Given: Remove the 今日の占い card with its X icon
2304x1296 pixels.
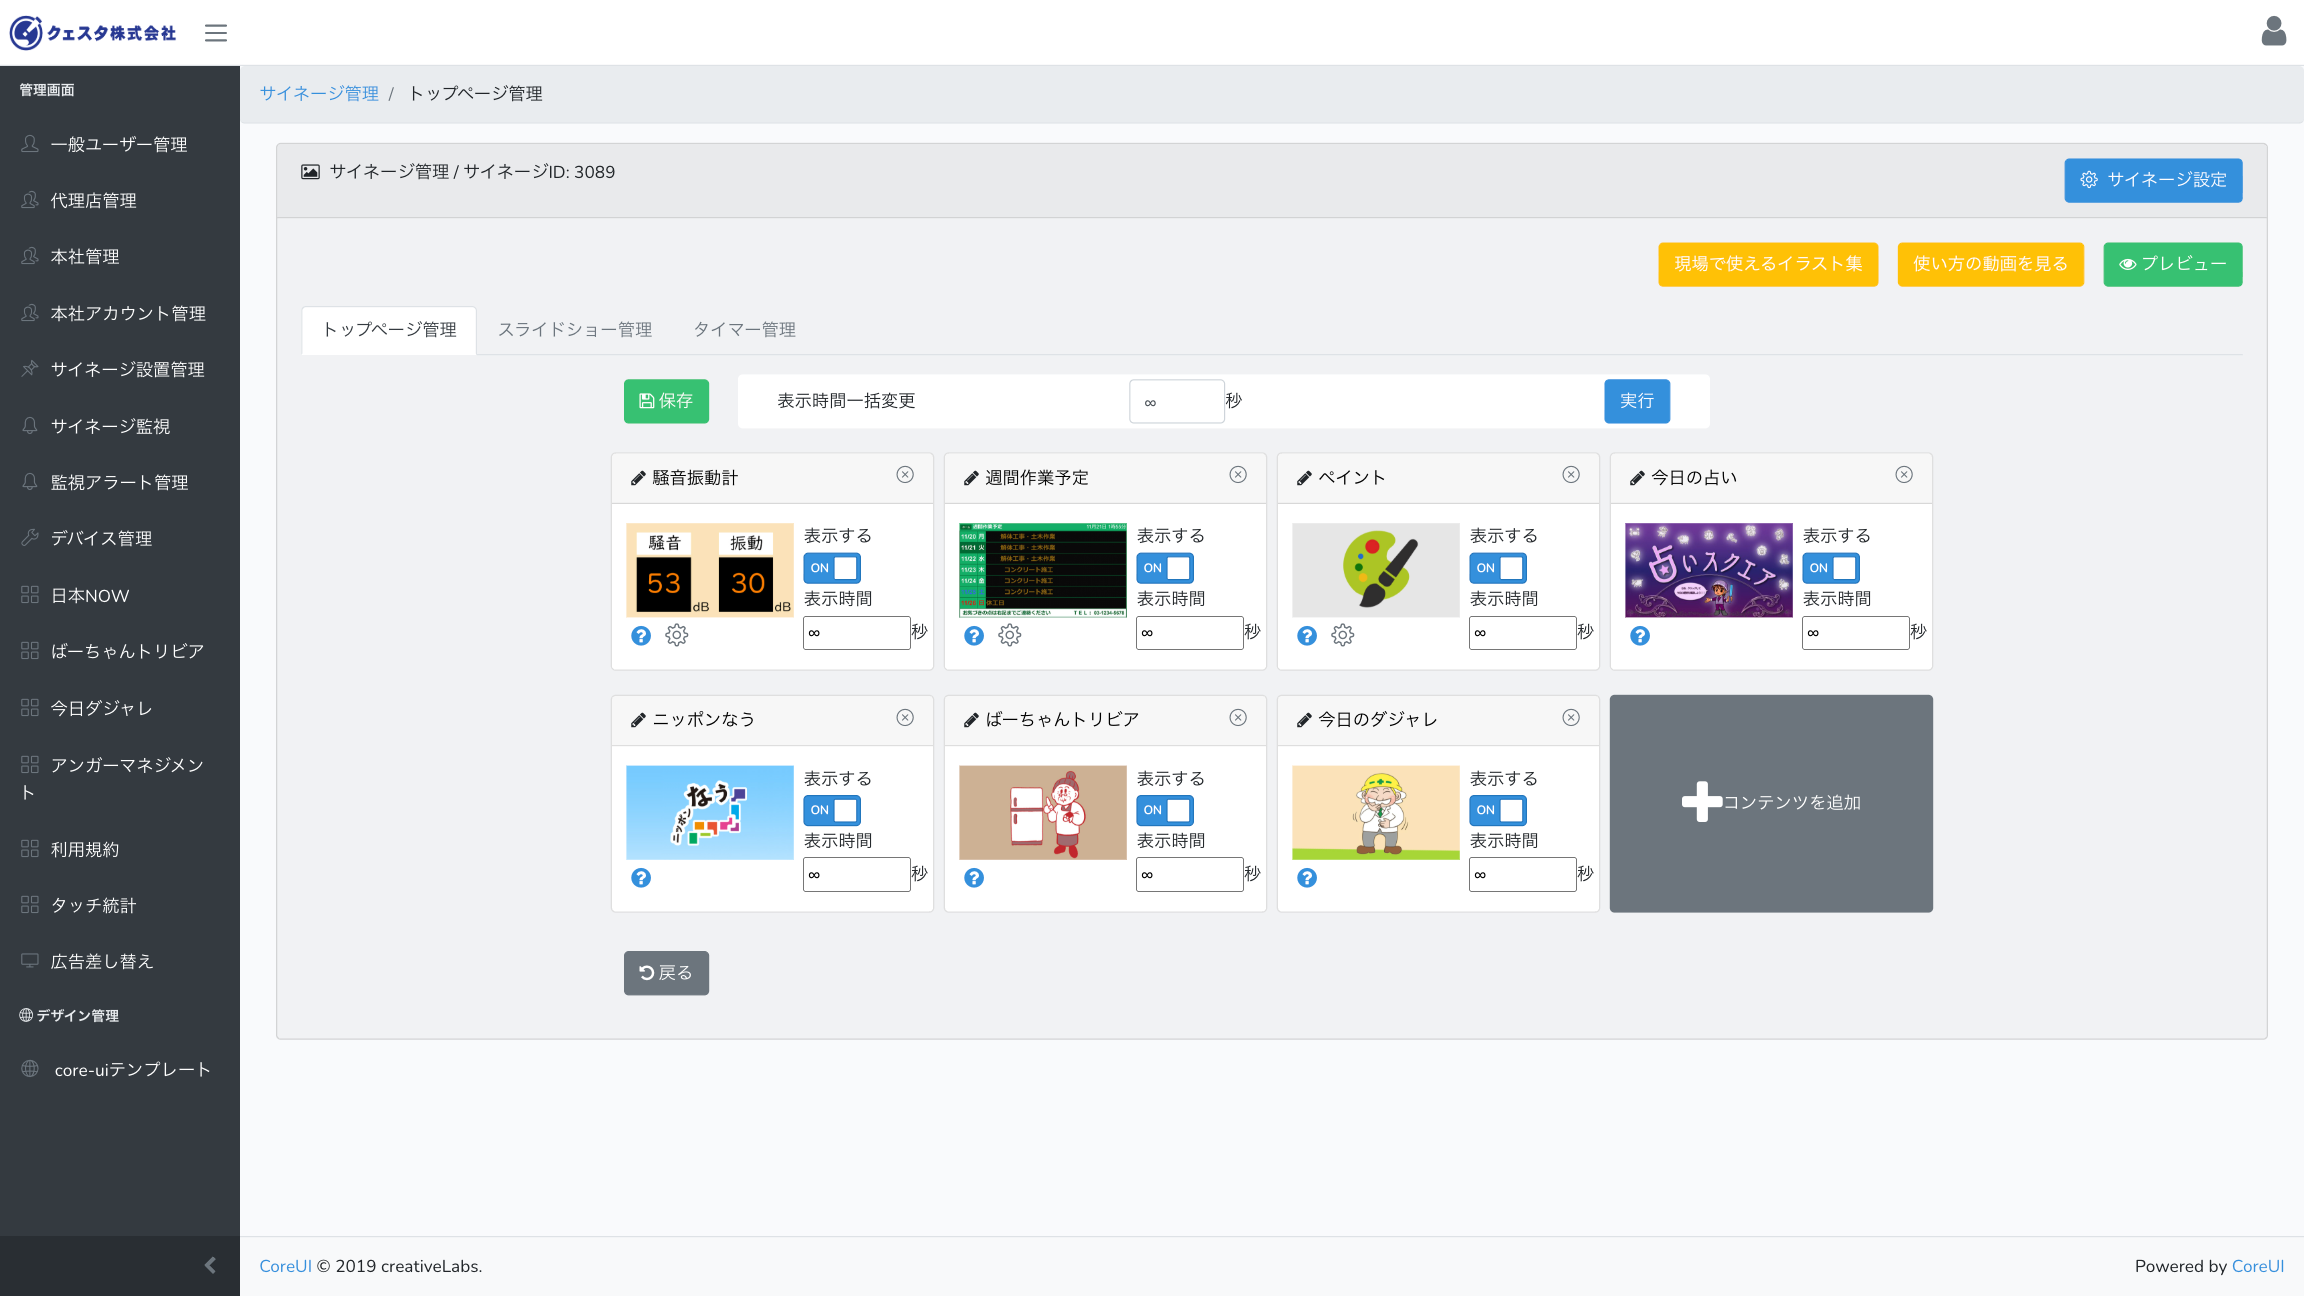Looking at the screenshot, I should pyautogui.click(x=1904, y=475).
